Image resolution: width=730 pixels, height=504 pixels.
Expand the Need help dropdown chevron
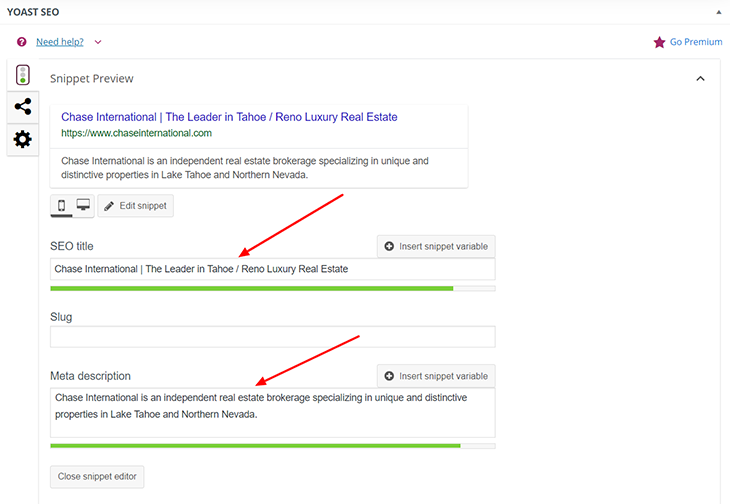(x=98, y=42)
